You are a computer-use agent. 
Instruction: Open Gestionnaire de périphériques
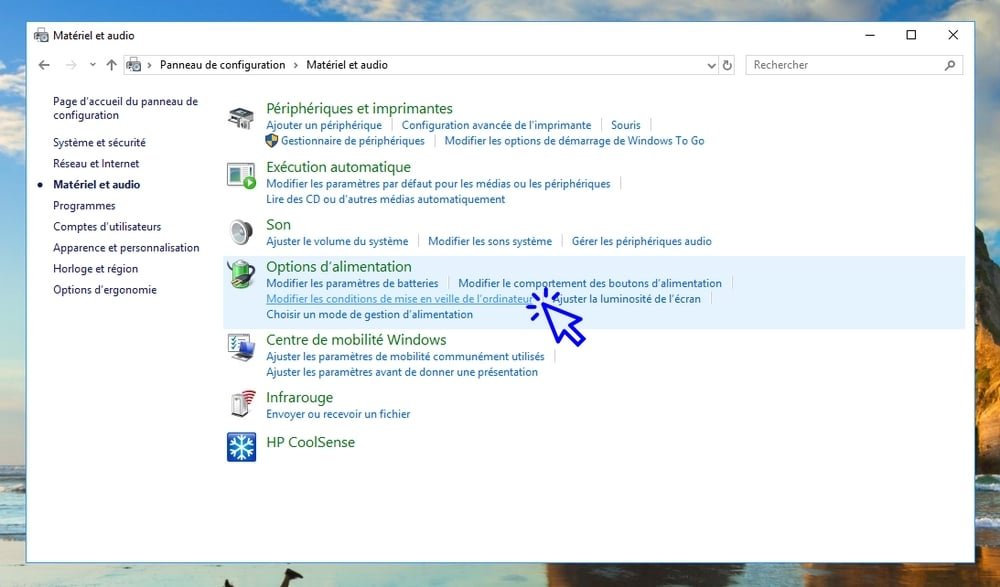[x=353, y=140]
